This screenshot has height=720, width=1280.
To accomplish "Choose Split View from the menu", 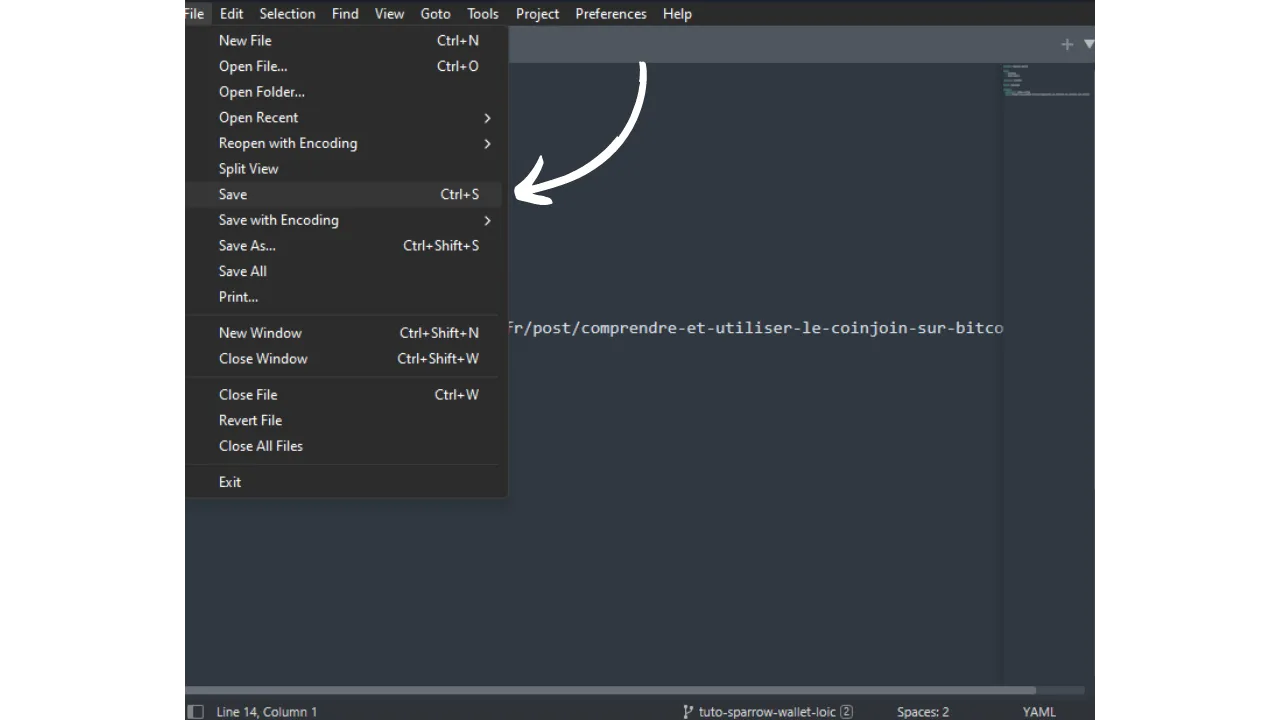I will click(x=249, y=169).
